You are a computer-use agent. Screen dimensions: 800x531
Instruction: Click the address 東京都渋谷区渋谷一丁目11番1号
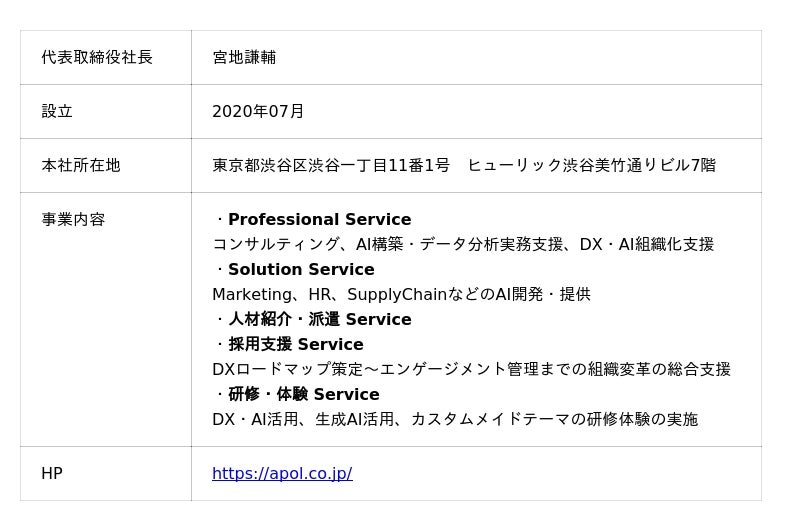(x=331, y=165)
